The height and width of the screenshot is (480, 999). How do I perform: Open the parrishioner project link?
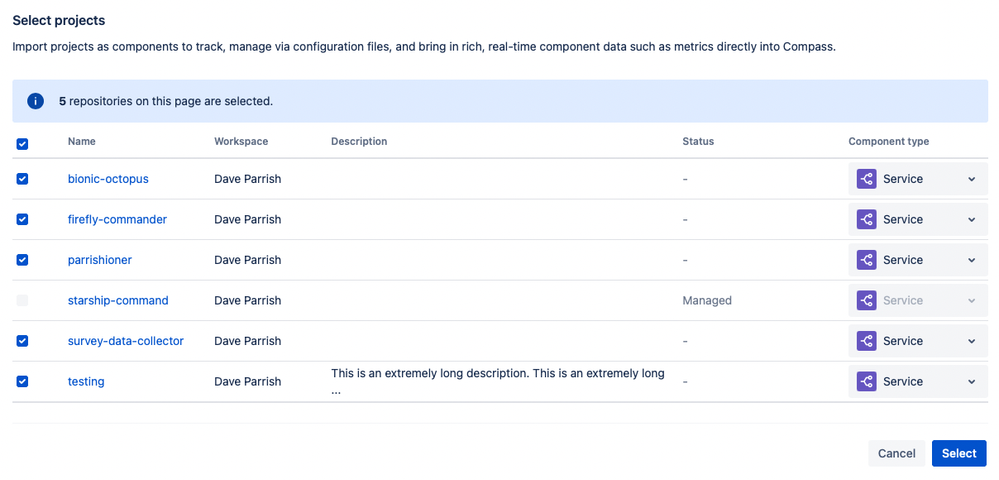[x=100, y=260]
